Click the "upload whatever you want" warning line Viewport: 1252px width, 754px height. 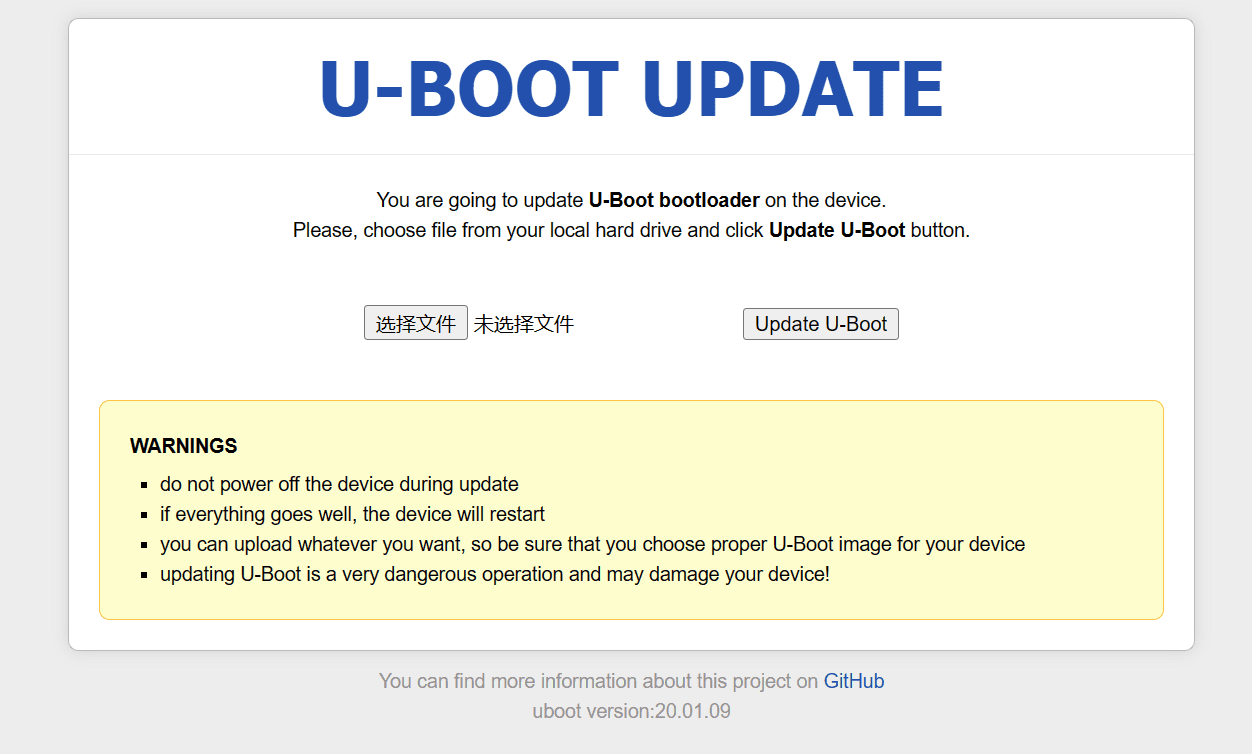592,545
